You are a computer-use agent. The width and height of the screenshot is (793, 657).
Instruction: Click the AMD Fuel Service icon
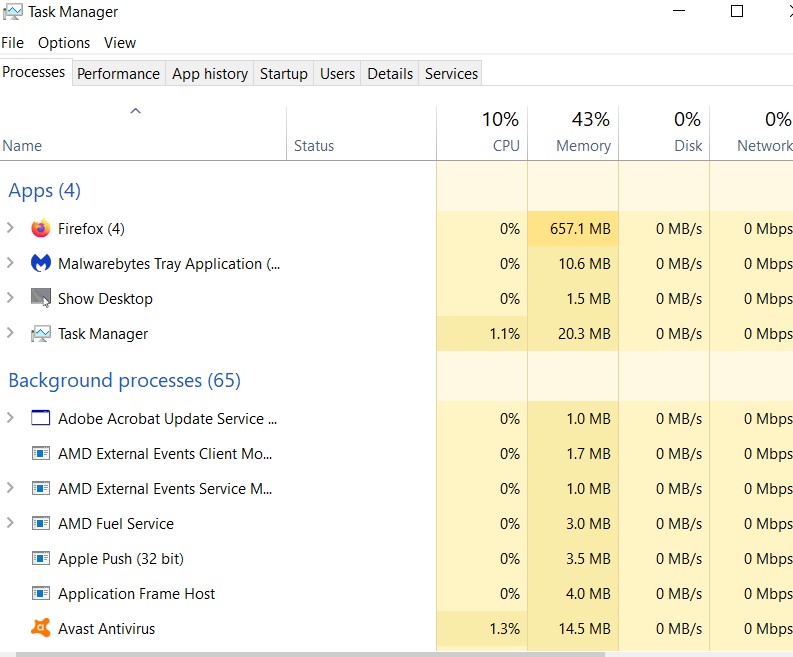[41, 523]
